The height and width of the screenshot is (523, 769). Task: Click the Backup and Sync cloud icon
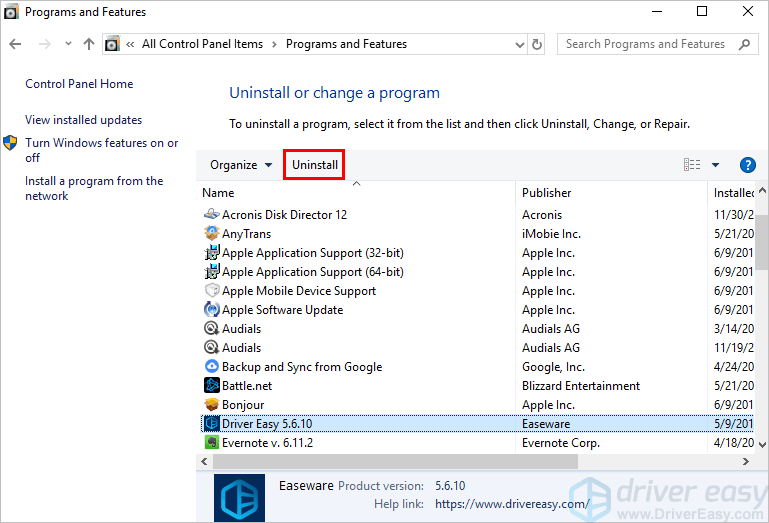(x=211, y=367)
